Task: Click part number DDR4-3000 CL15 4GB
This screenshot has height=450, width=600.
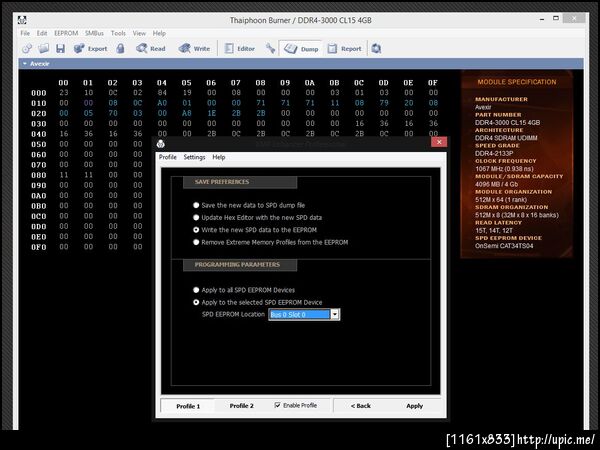Action: 507,122
